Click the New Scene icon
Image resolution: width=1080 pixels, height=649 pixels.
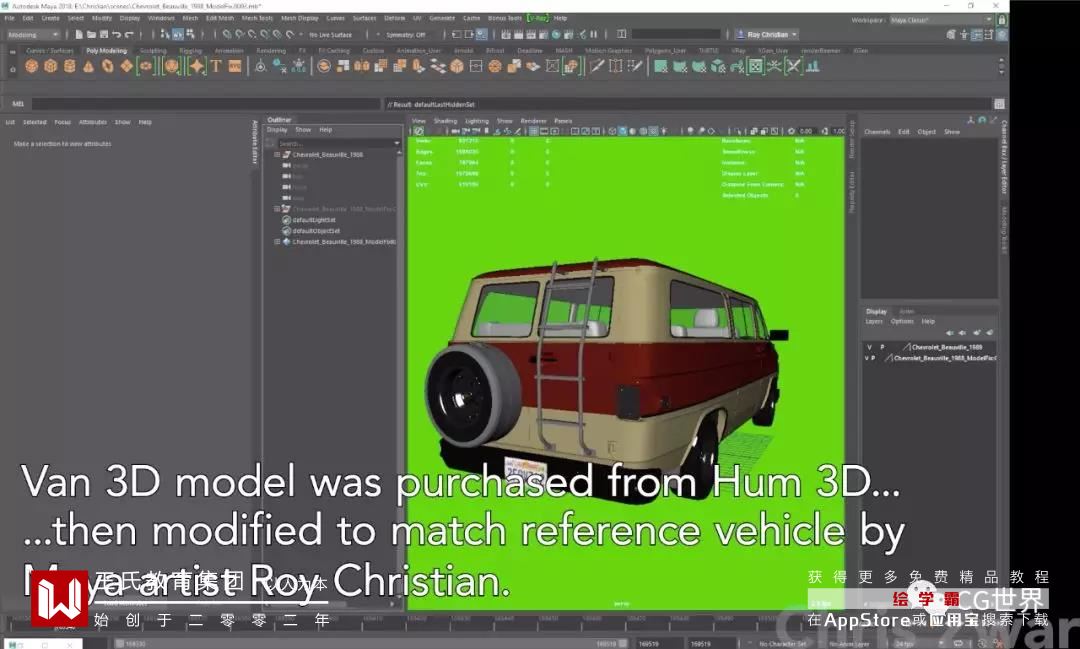pos(79,34)
